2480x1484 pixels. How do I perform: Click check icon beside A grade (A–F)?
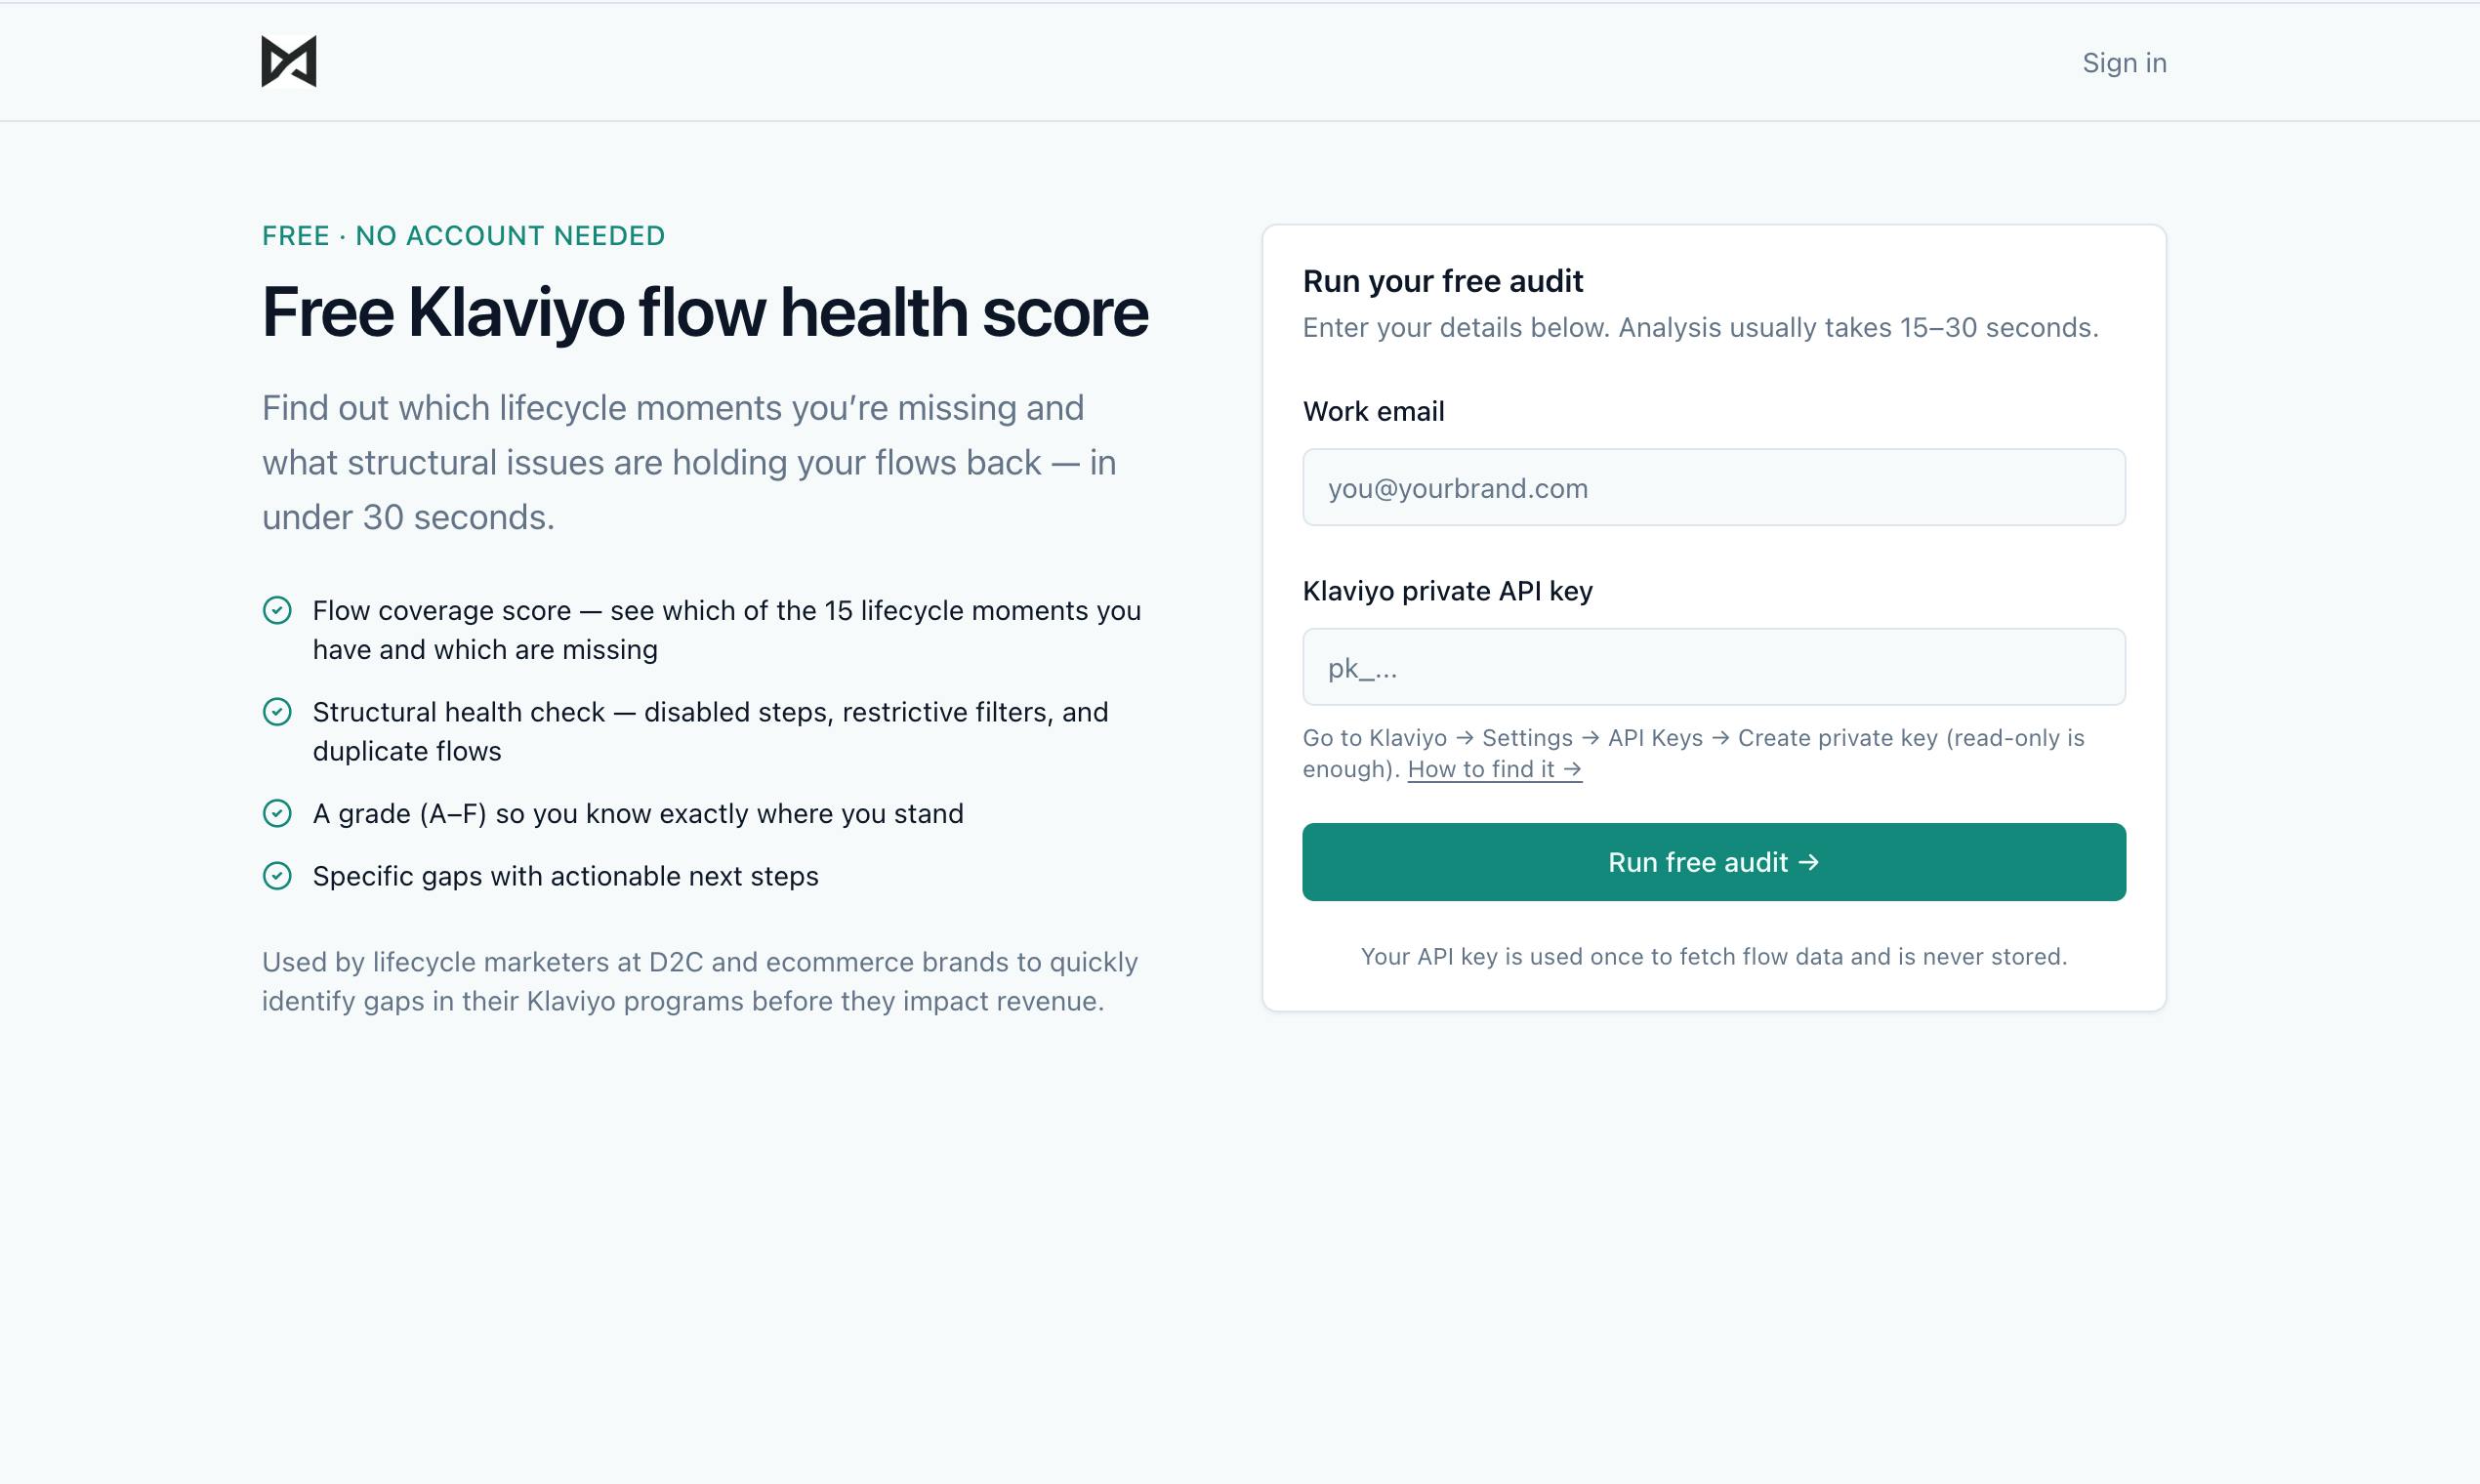(277, 813)
